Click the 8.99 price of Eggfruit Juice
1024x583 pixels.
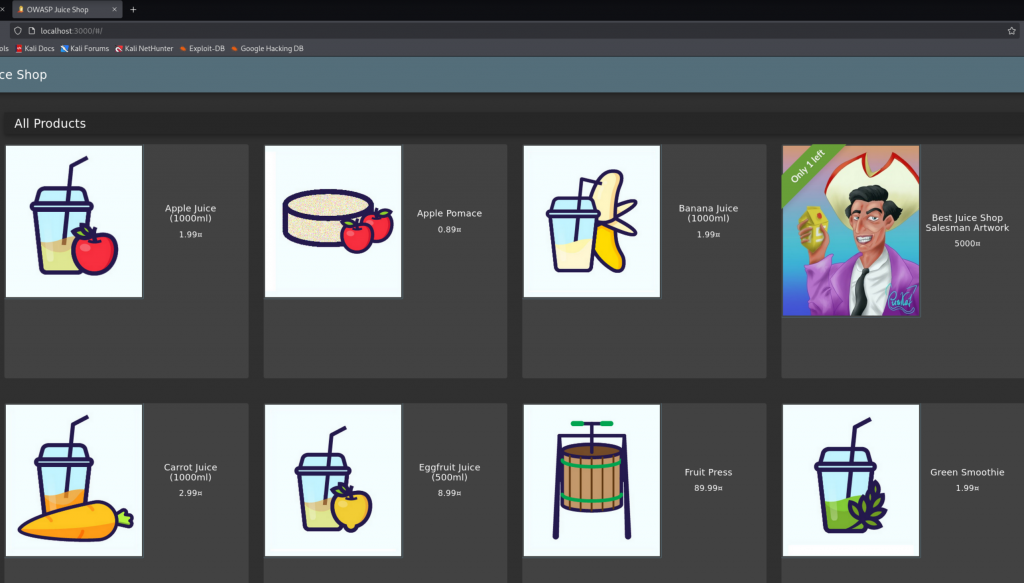pyautogui.click(x=449, y=493)
